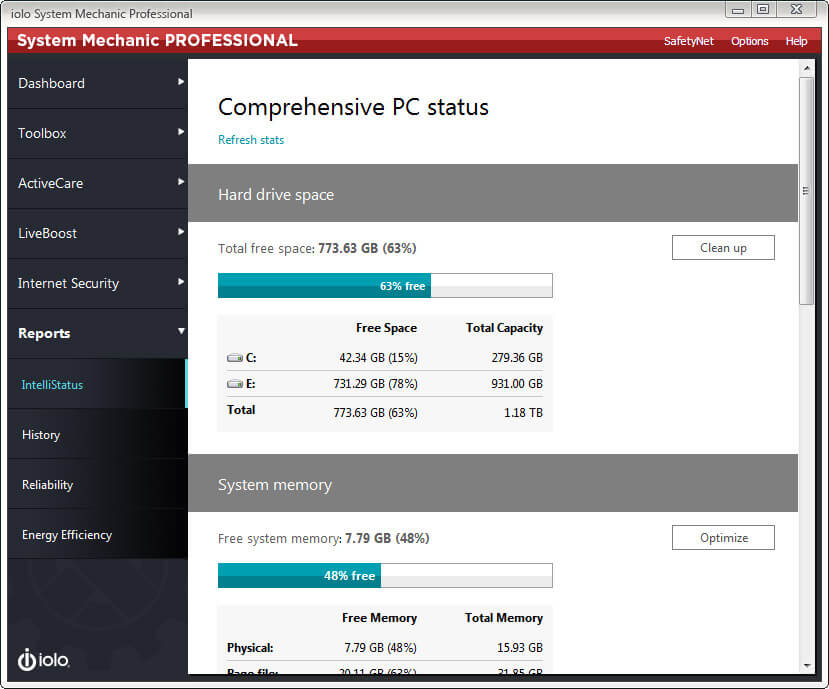Collapse the Reports section arrow
Viewport: 829px width, 689px height.
pyautogui.click(x=181, y=332)
